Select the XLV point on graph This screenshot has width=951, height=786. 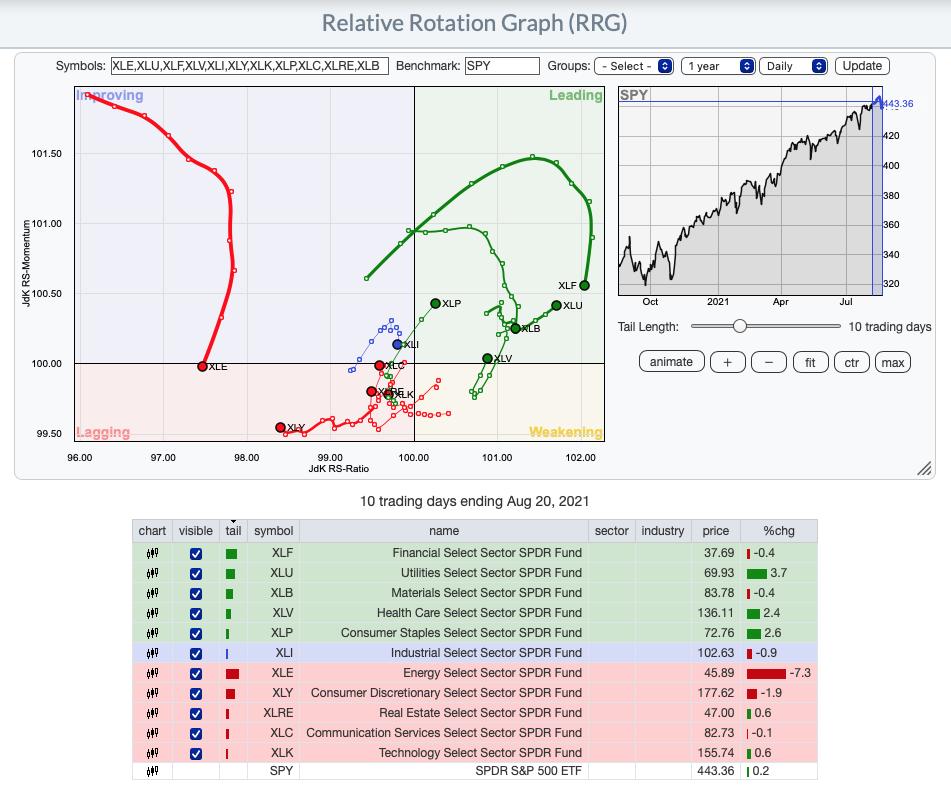click(487, 358)
